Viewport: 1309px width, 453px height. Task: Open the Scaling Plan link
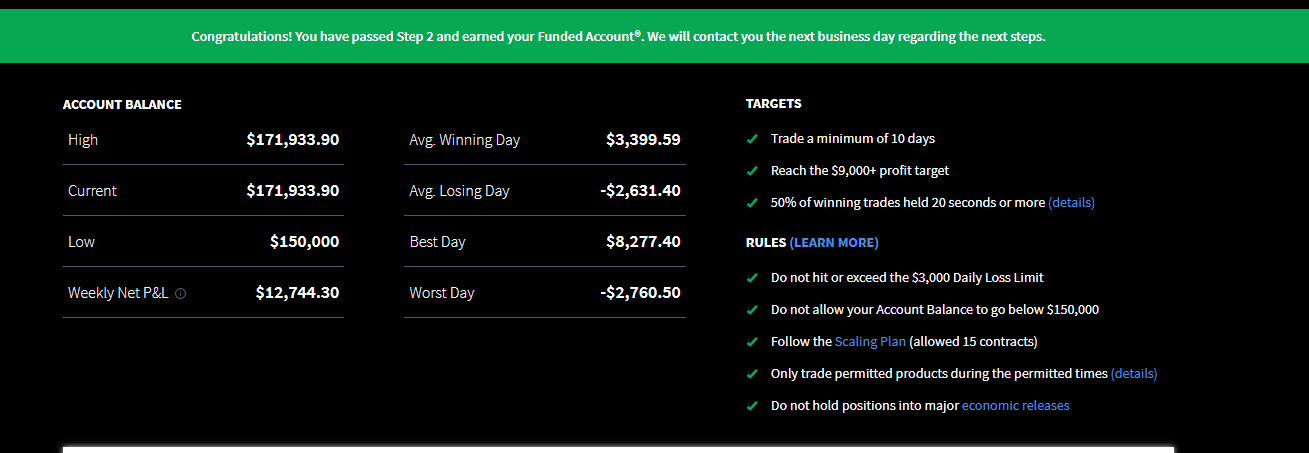870,342
